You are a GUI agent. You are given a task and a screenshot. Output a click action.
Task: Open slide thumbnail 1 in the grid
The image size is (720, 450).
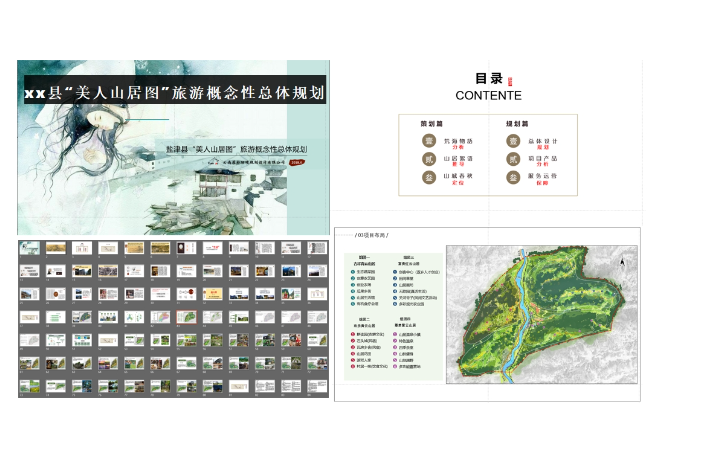(x=29, y=248)
